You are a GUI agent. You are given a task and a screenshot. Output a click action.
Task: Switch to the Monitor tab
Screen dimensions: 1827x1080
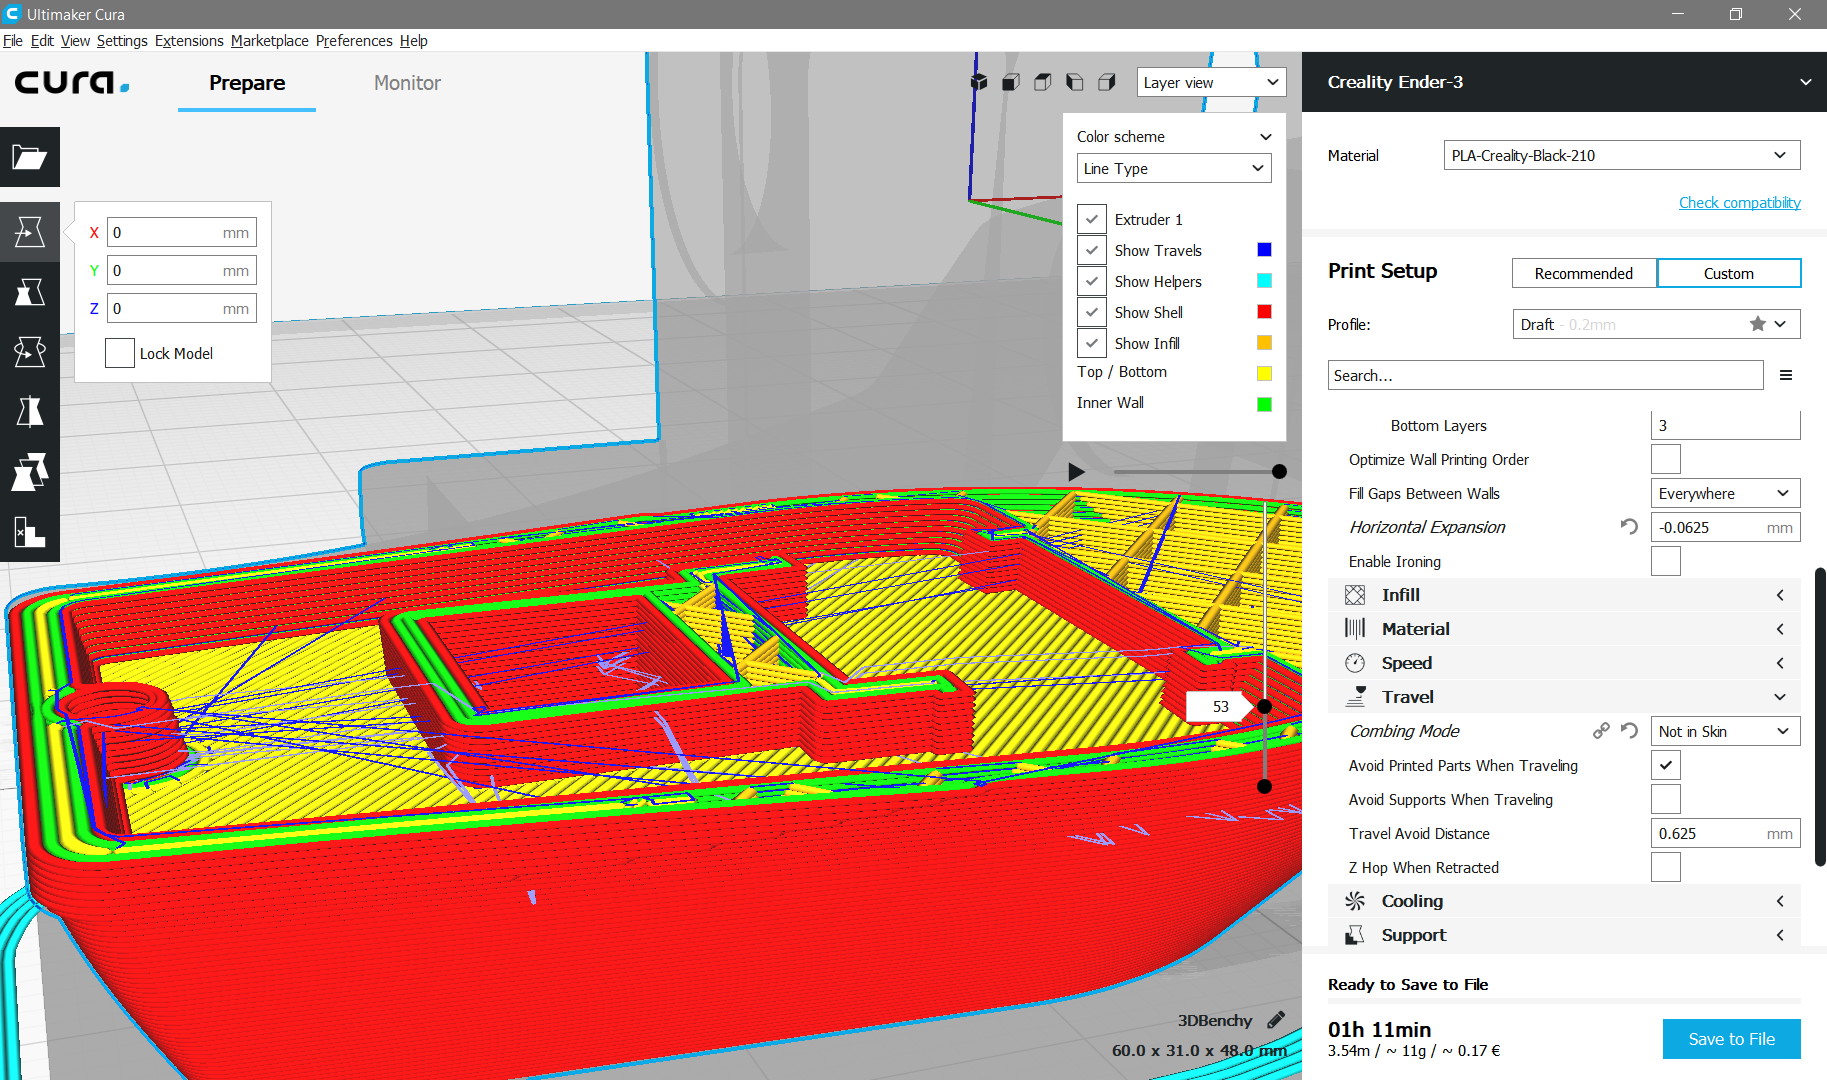click(x=406, y=83)
